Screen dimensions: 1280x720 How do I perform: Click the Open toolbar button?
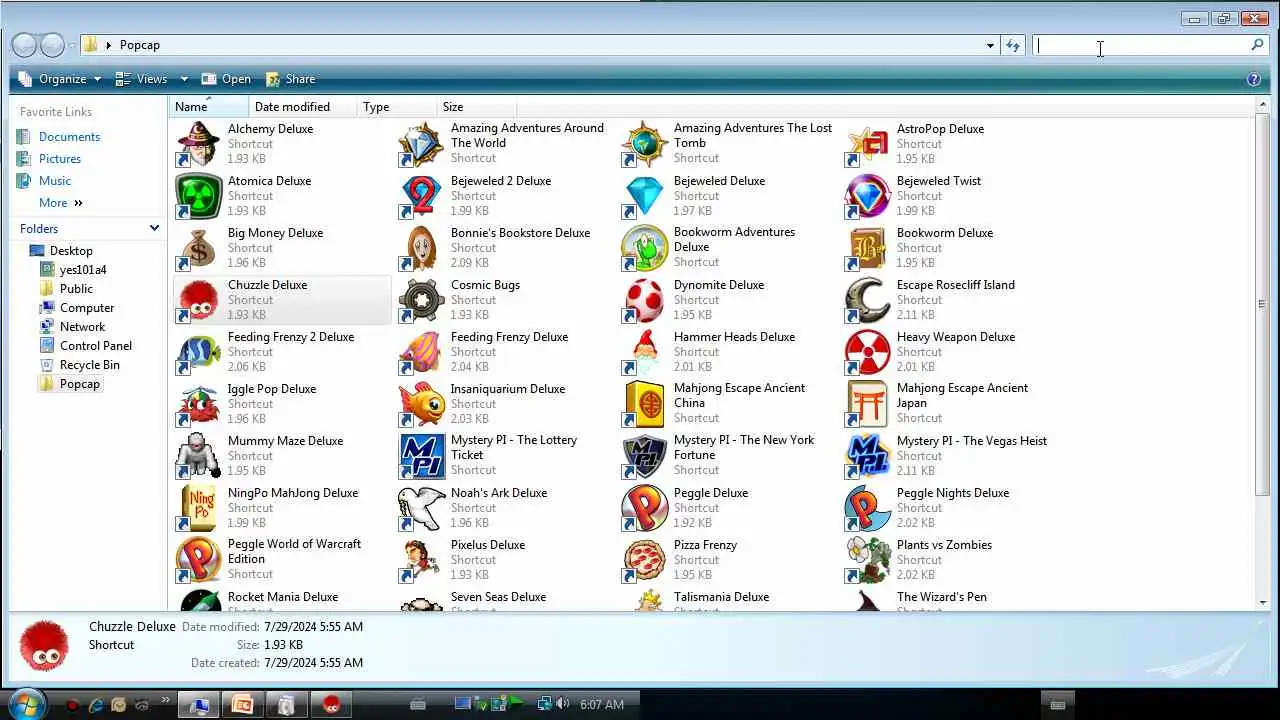pos(226,79)
